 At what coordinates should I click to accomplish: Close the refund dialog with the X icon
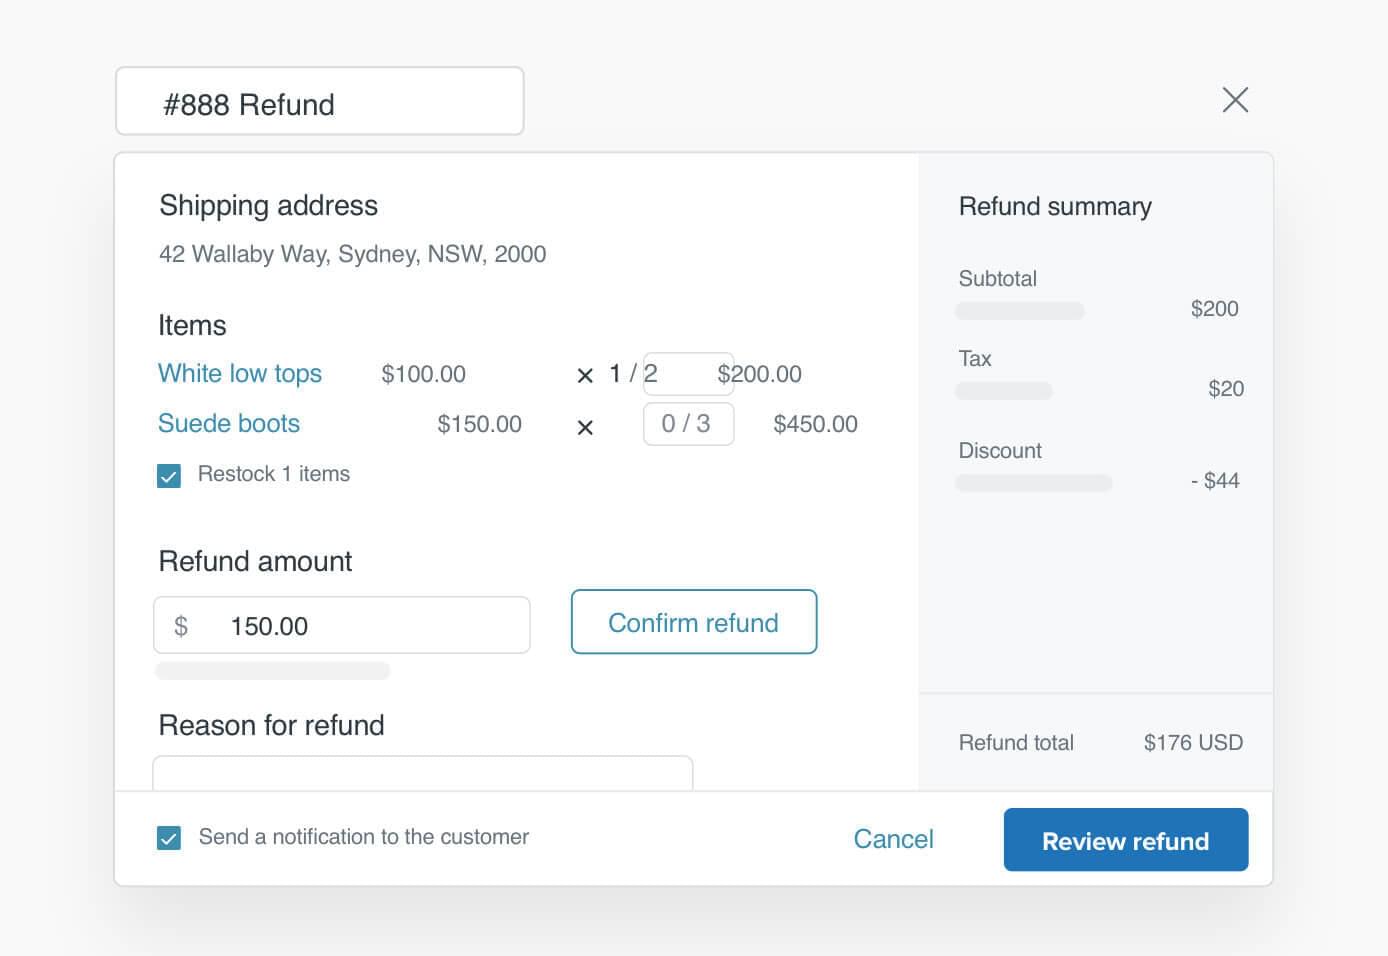pos(1235,100)
